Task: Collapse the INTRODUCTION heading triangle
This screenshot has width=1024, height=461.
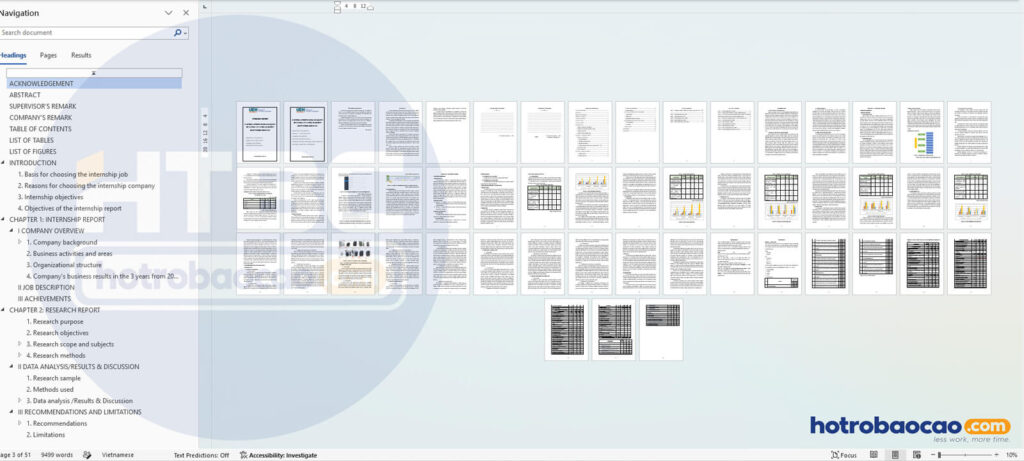Action: (3, 163)
